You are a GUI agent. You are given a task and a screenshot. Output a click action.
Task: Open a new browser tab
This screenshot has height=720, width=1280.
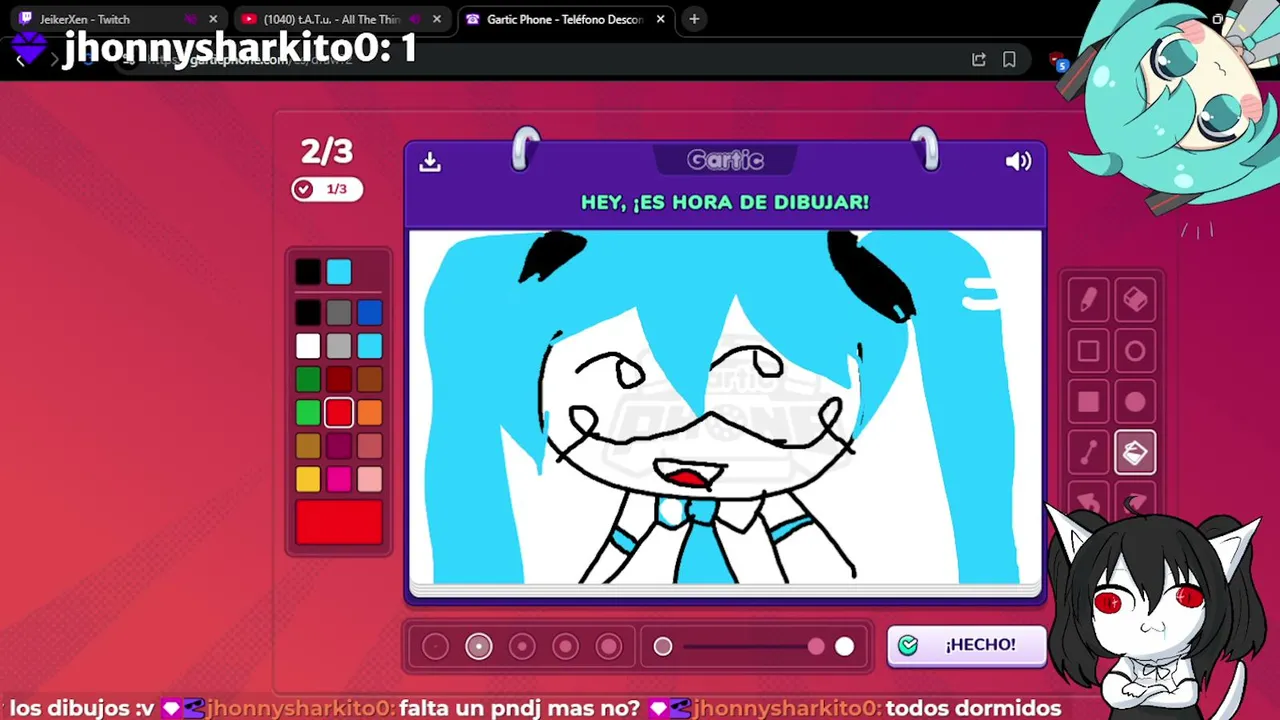tap(694, 19)
